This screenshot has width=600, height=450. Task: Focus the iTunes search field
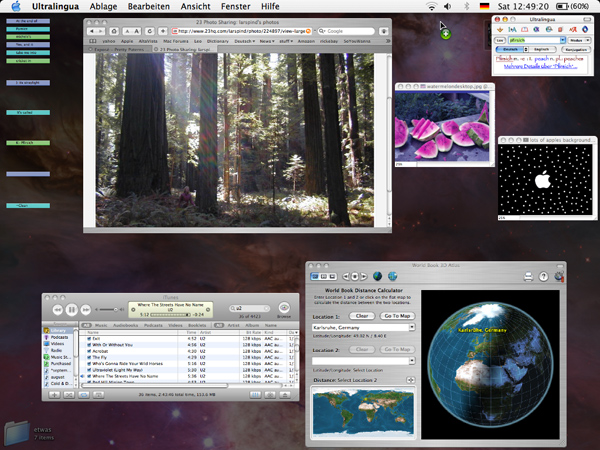(x=249, y=308)
